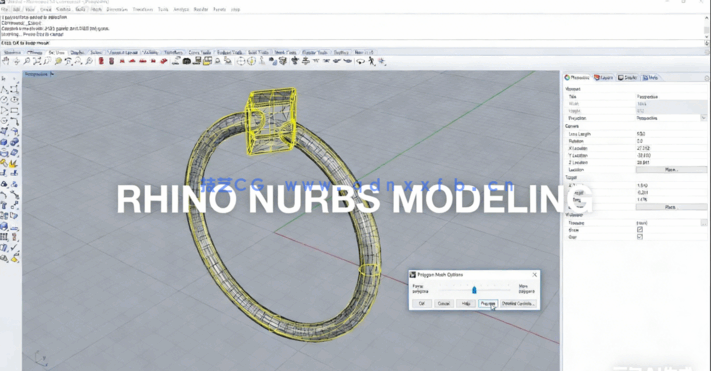Switch to the Layers panel tab
The height and width of the screenshot is (371, 711).
(x=604, y=78)
